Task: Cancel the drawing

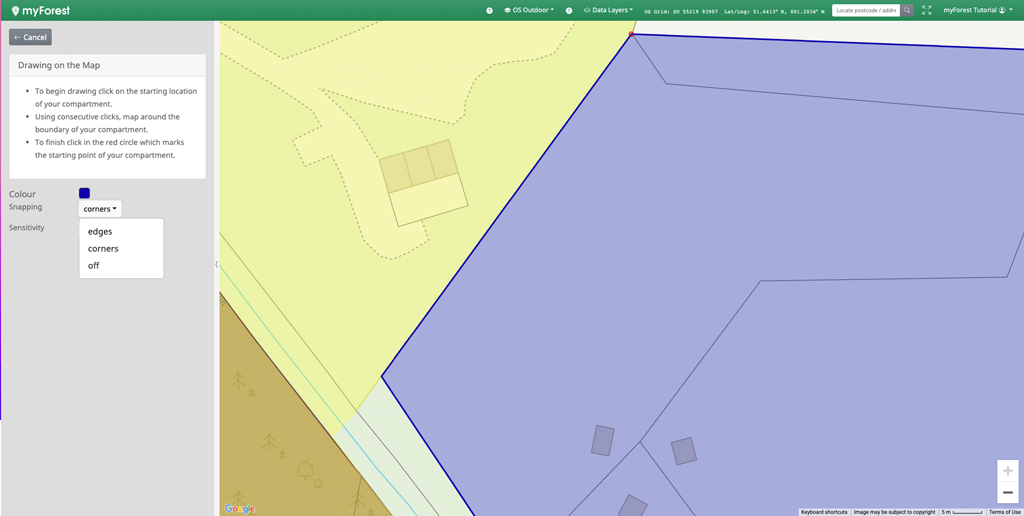Action: (x=30, y=37)
